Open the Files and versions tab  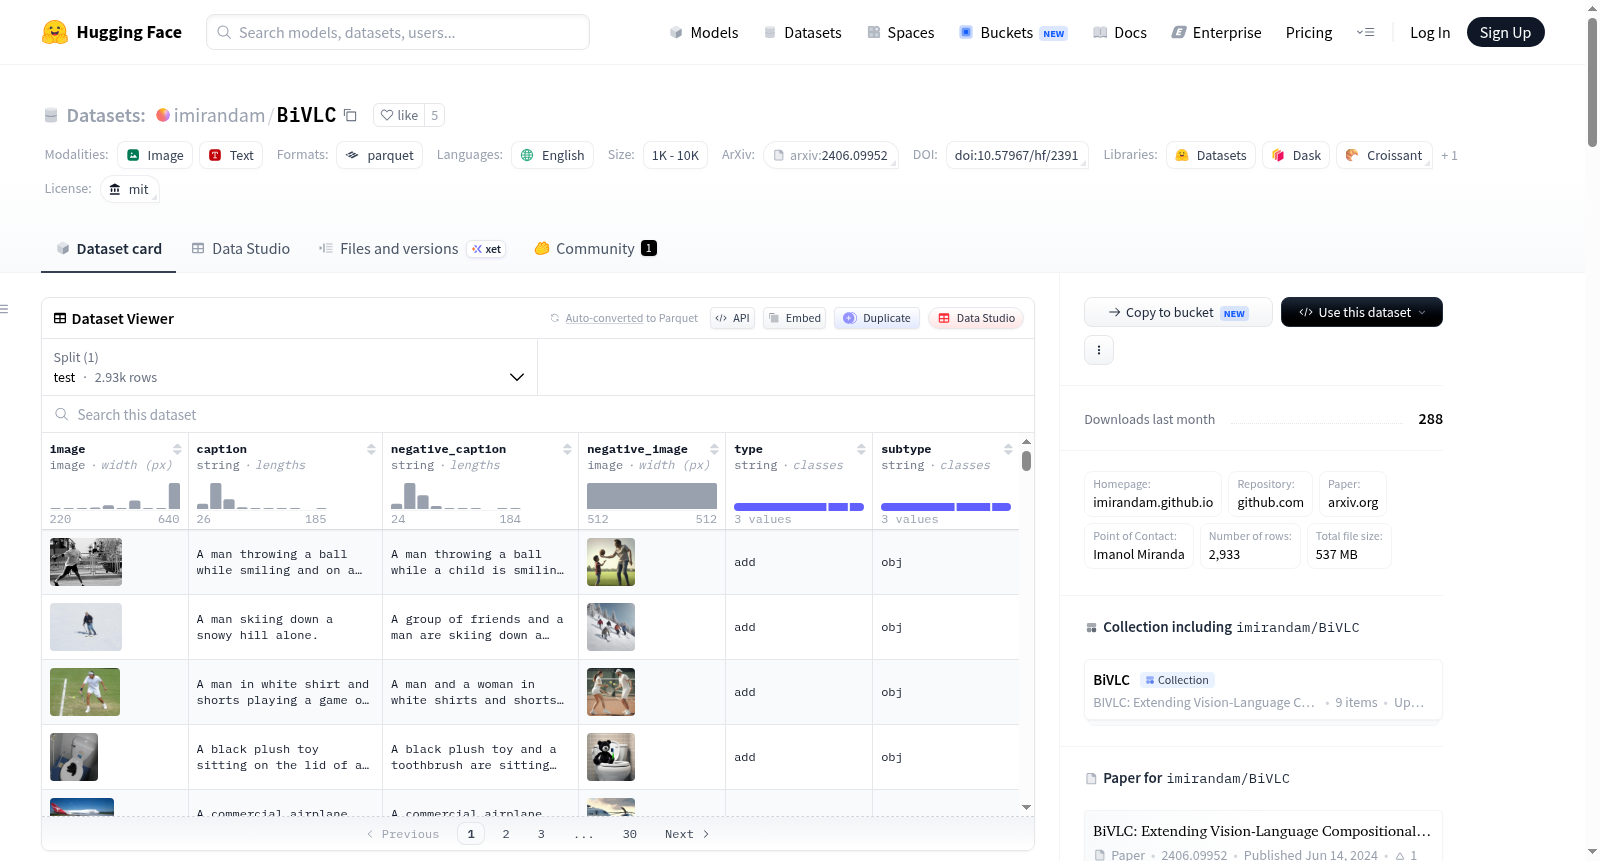point(412,248)
